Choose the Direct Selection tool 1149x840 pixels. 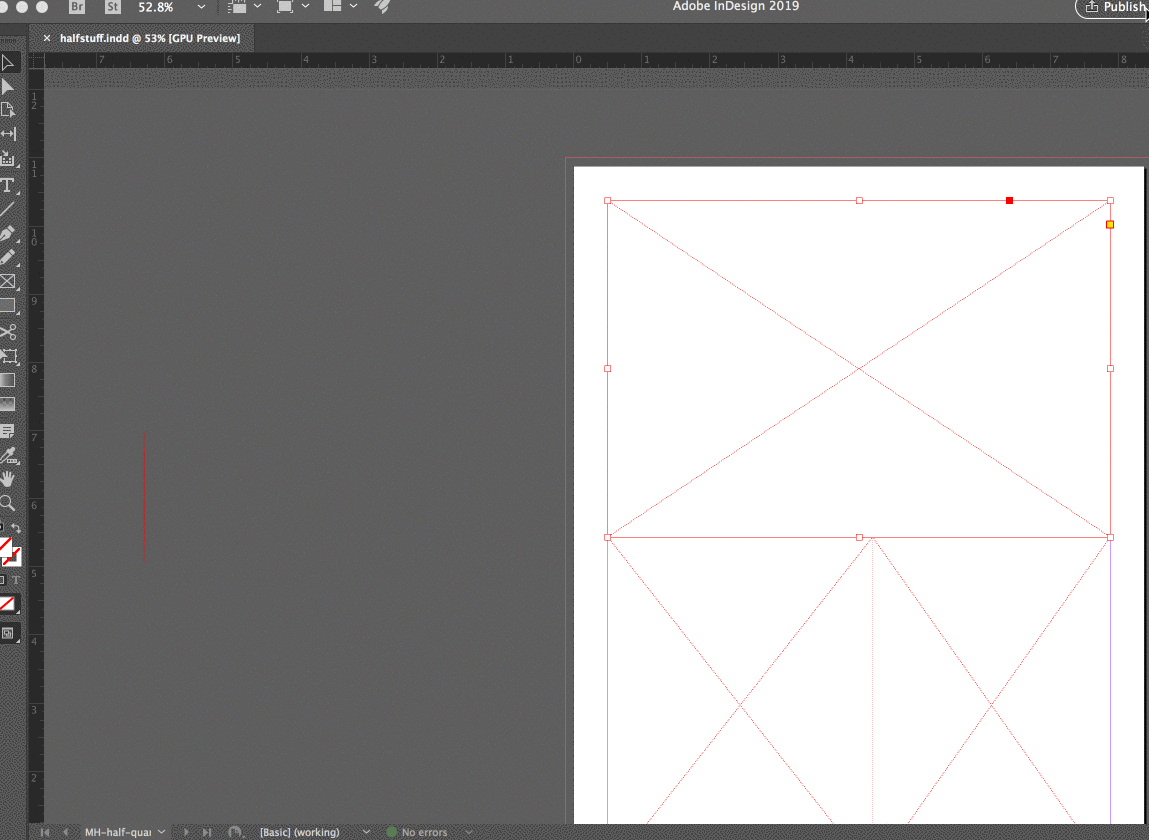[x=11, y=87]
